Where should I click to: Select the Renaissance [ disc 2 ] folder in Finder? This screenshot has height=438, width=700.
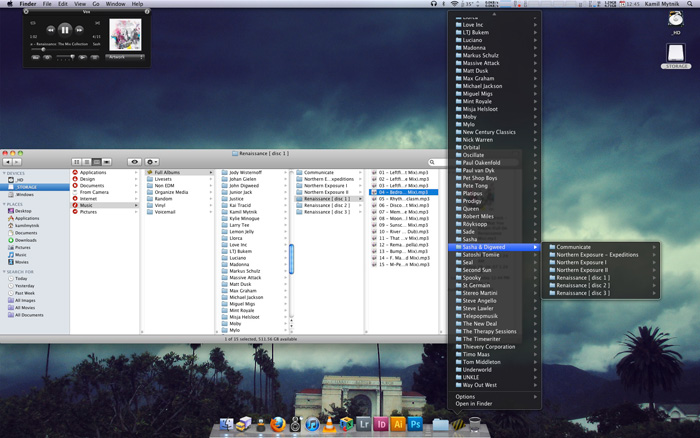click(327, 205)
